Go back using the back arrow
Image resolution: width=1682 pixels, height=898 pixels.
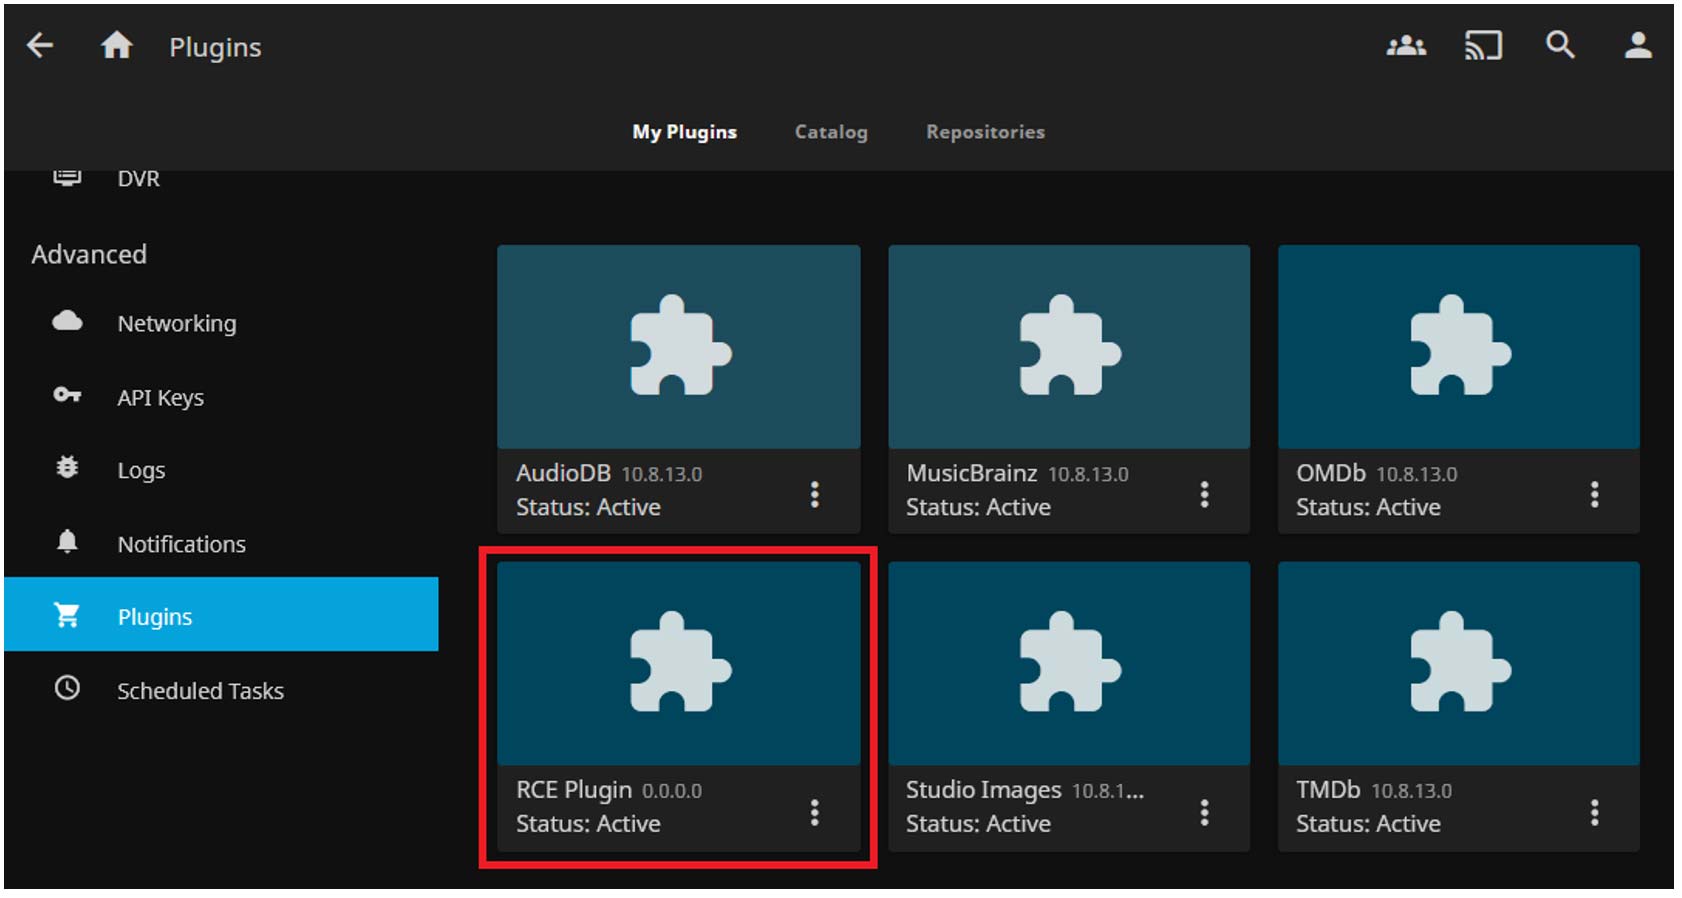pyautogui.click(x=40, y=45)
